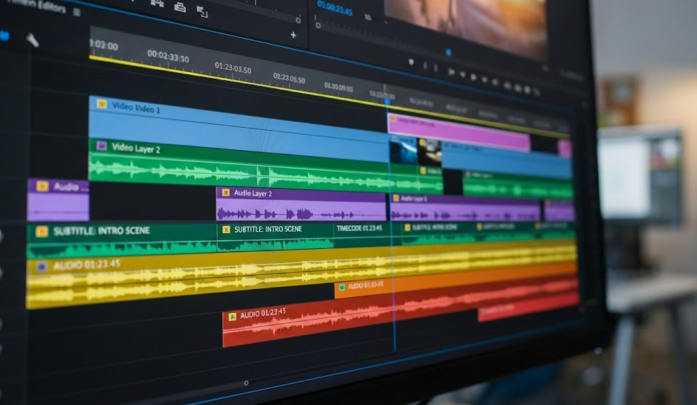
Task: Click the badge on the yellow AUDIO 01:23:45 clip
Action: [41, 267]
